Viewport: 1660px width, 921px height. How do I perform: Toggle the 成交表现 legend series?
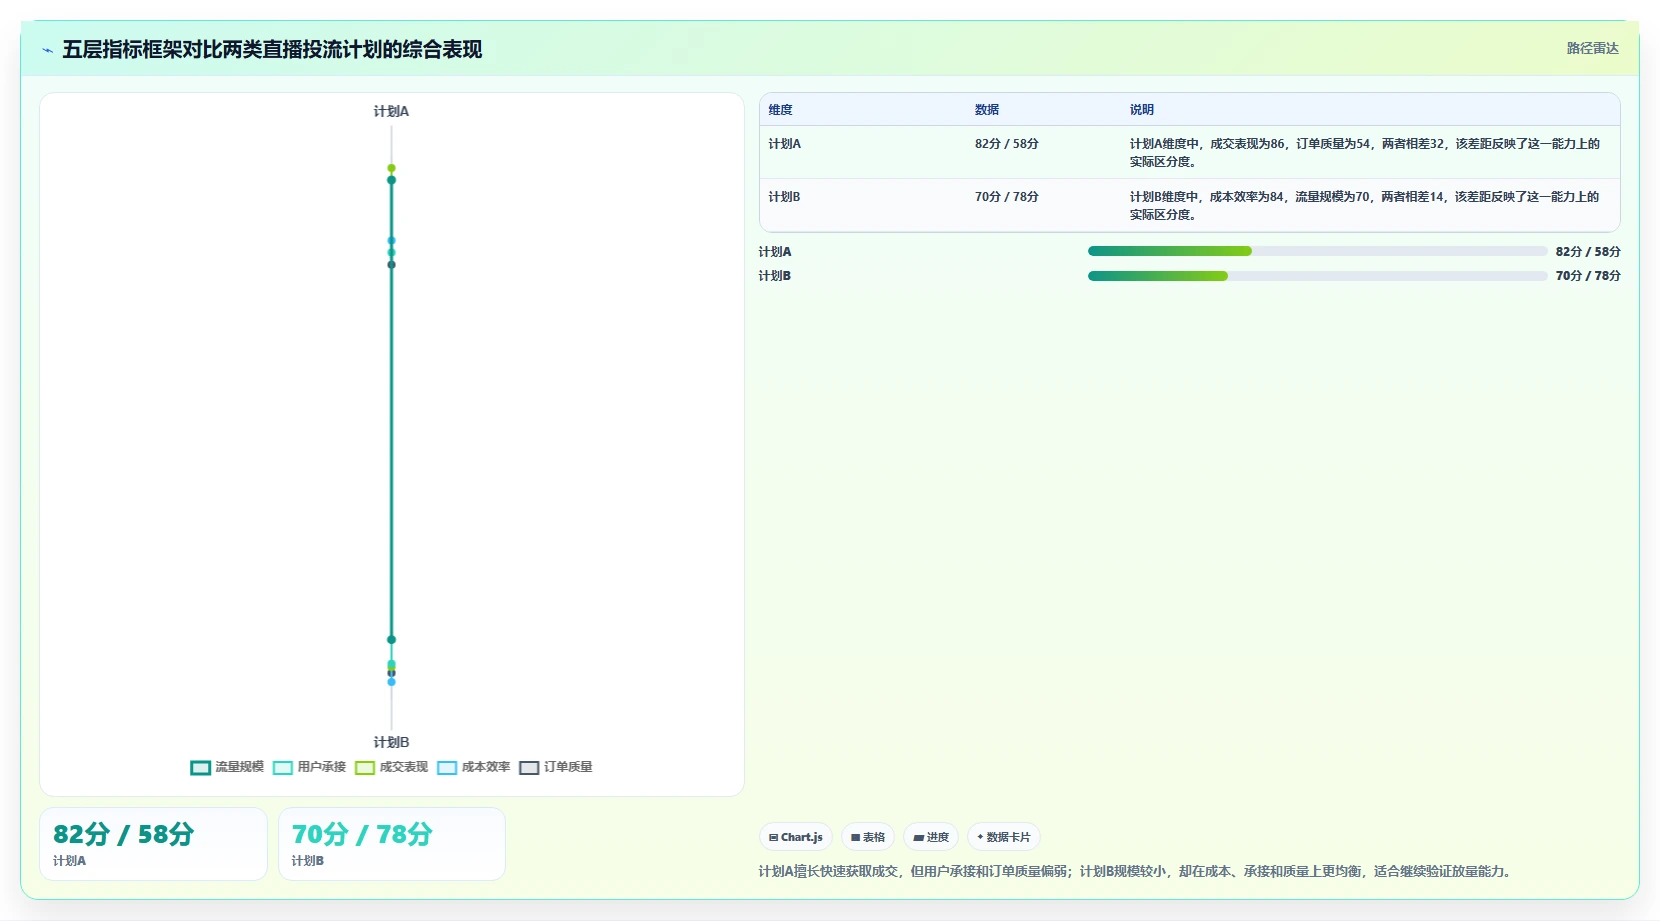pyautogui.click(x=391, y=767)
